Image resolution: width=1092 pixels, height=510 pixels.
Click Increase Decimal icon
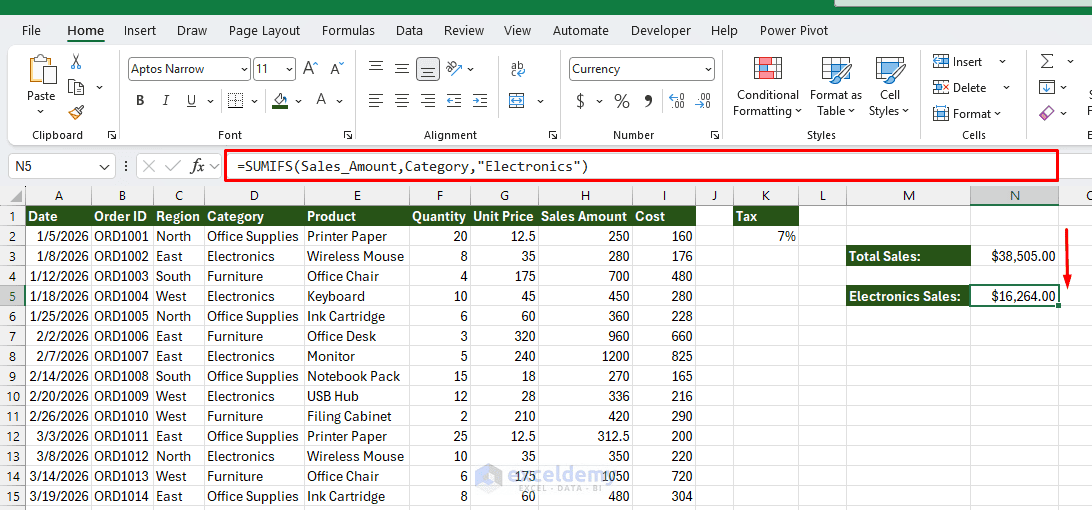point(676,101)
